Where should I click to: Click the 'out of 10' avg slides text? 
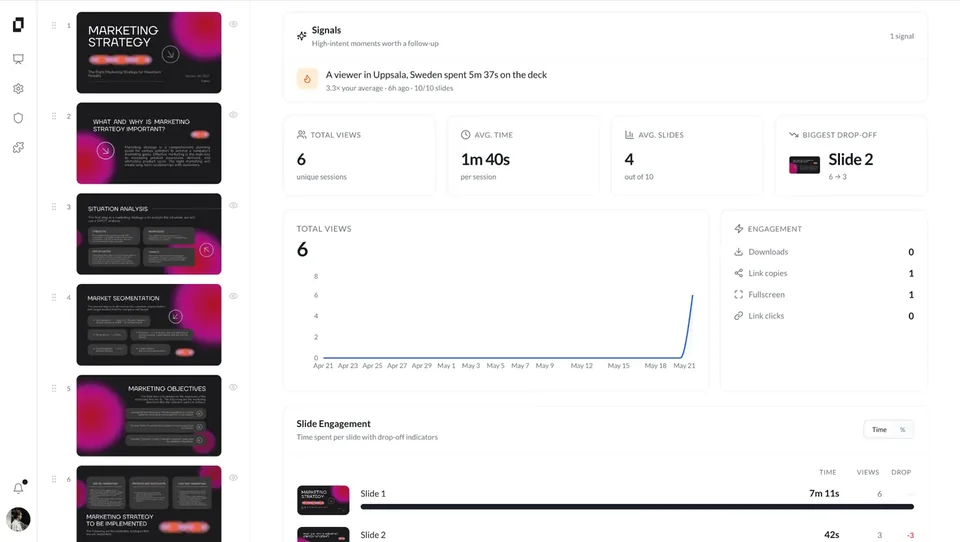click(x=639, y=177)
